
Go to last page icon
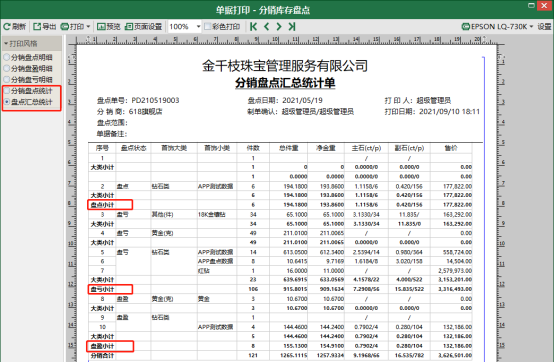[x=292, y=26]
